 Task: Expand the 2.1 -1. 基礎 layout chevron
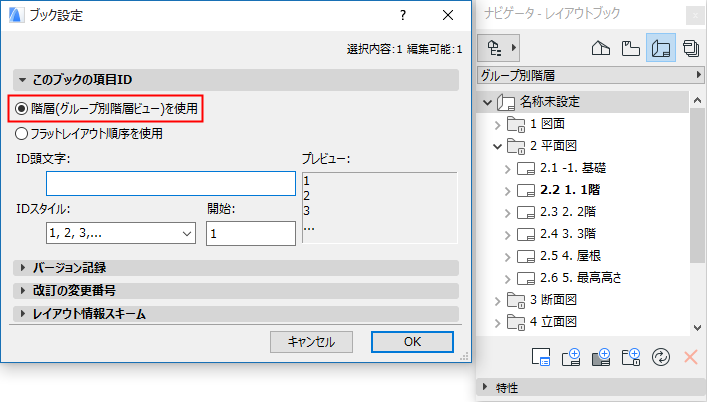coord(507,169)
